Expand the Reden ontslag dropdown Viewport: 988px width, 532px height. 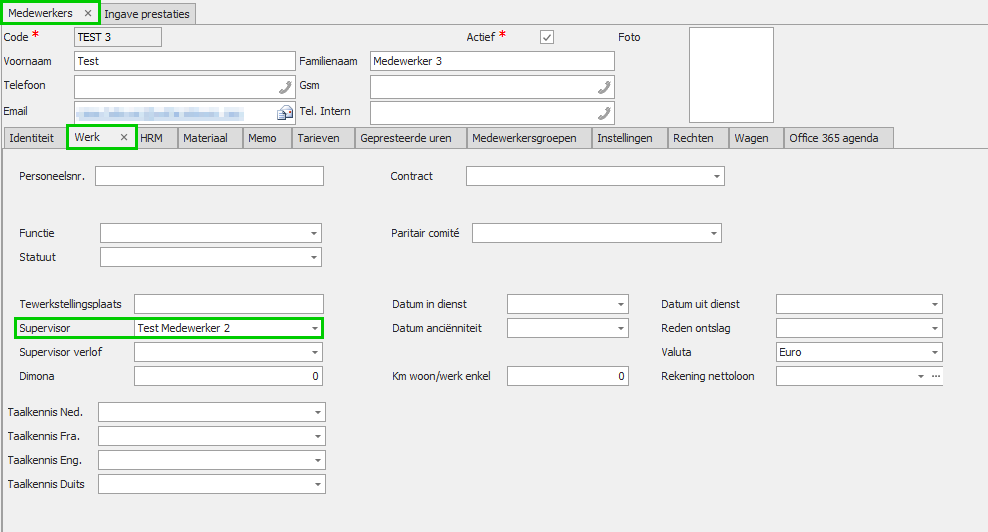[935, 328]
